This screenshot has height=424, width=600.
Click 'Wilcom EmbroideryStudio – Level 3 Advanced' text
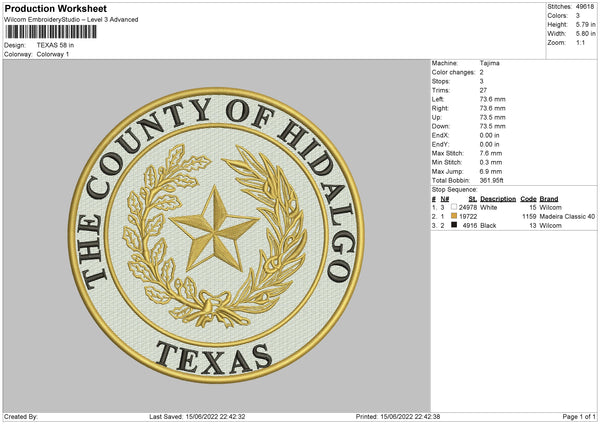pyautogui.click(x=71, y=20)
